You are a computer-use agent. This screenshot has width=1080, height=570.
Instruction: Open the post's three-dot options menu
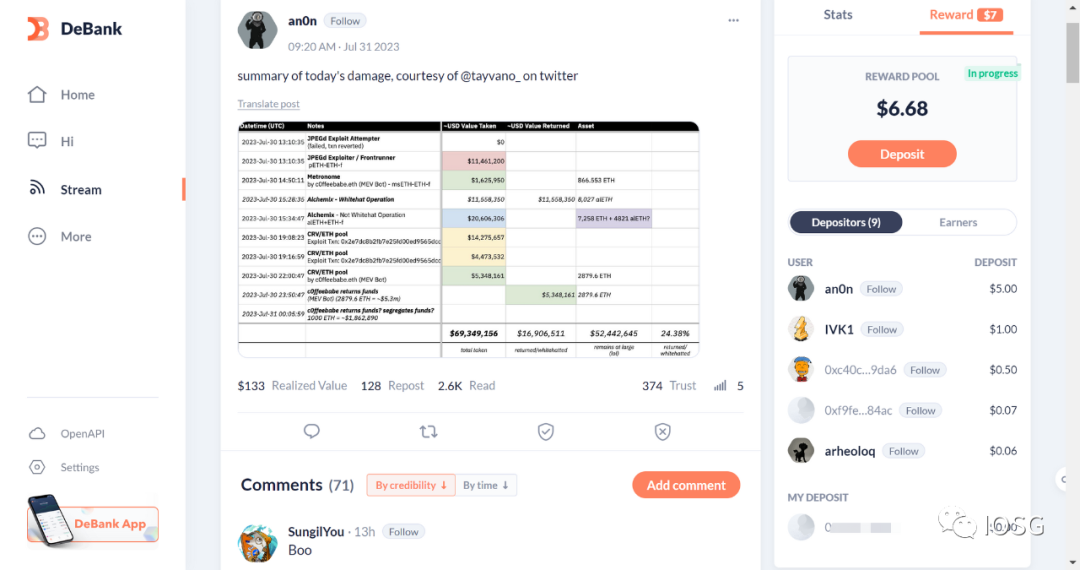click(733, 21)
